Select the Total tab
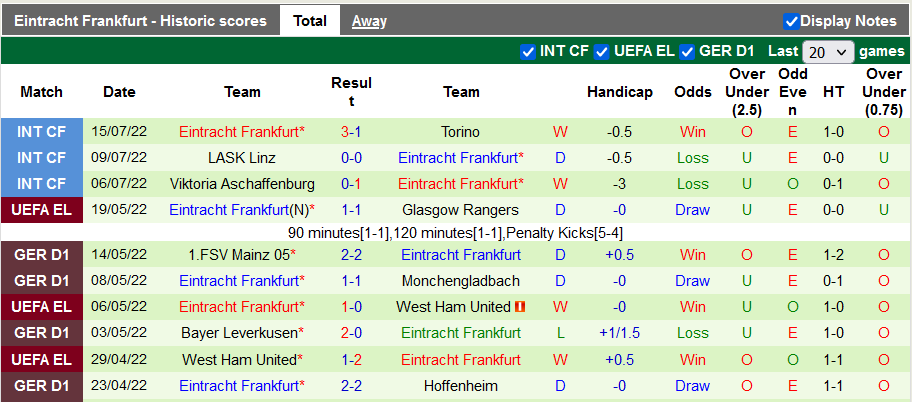 [x=310, y=21]
